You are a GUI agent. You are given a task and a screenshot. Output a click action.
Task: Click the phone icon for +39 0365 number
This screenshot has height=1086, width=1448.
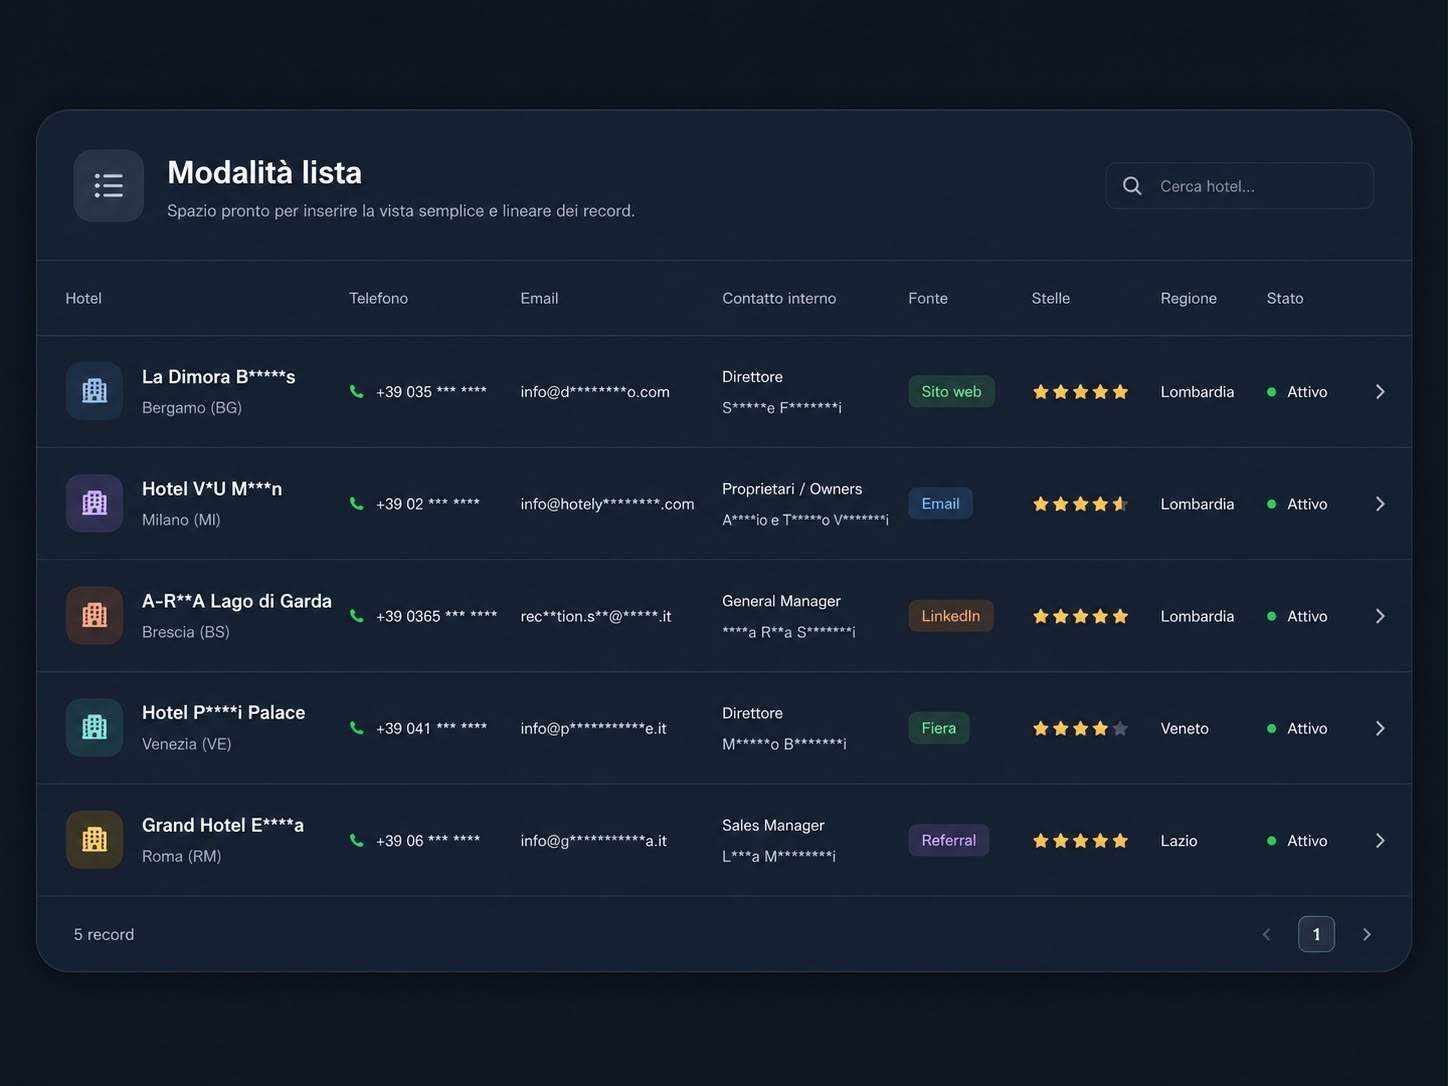(x=356, y=615)
